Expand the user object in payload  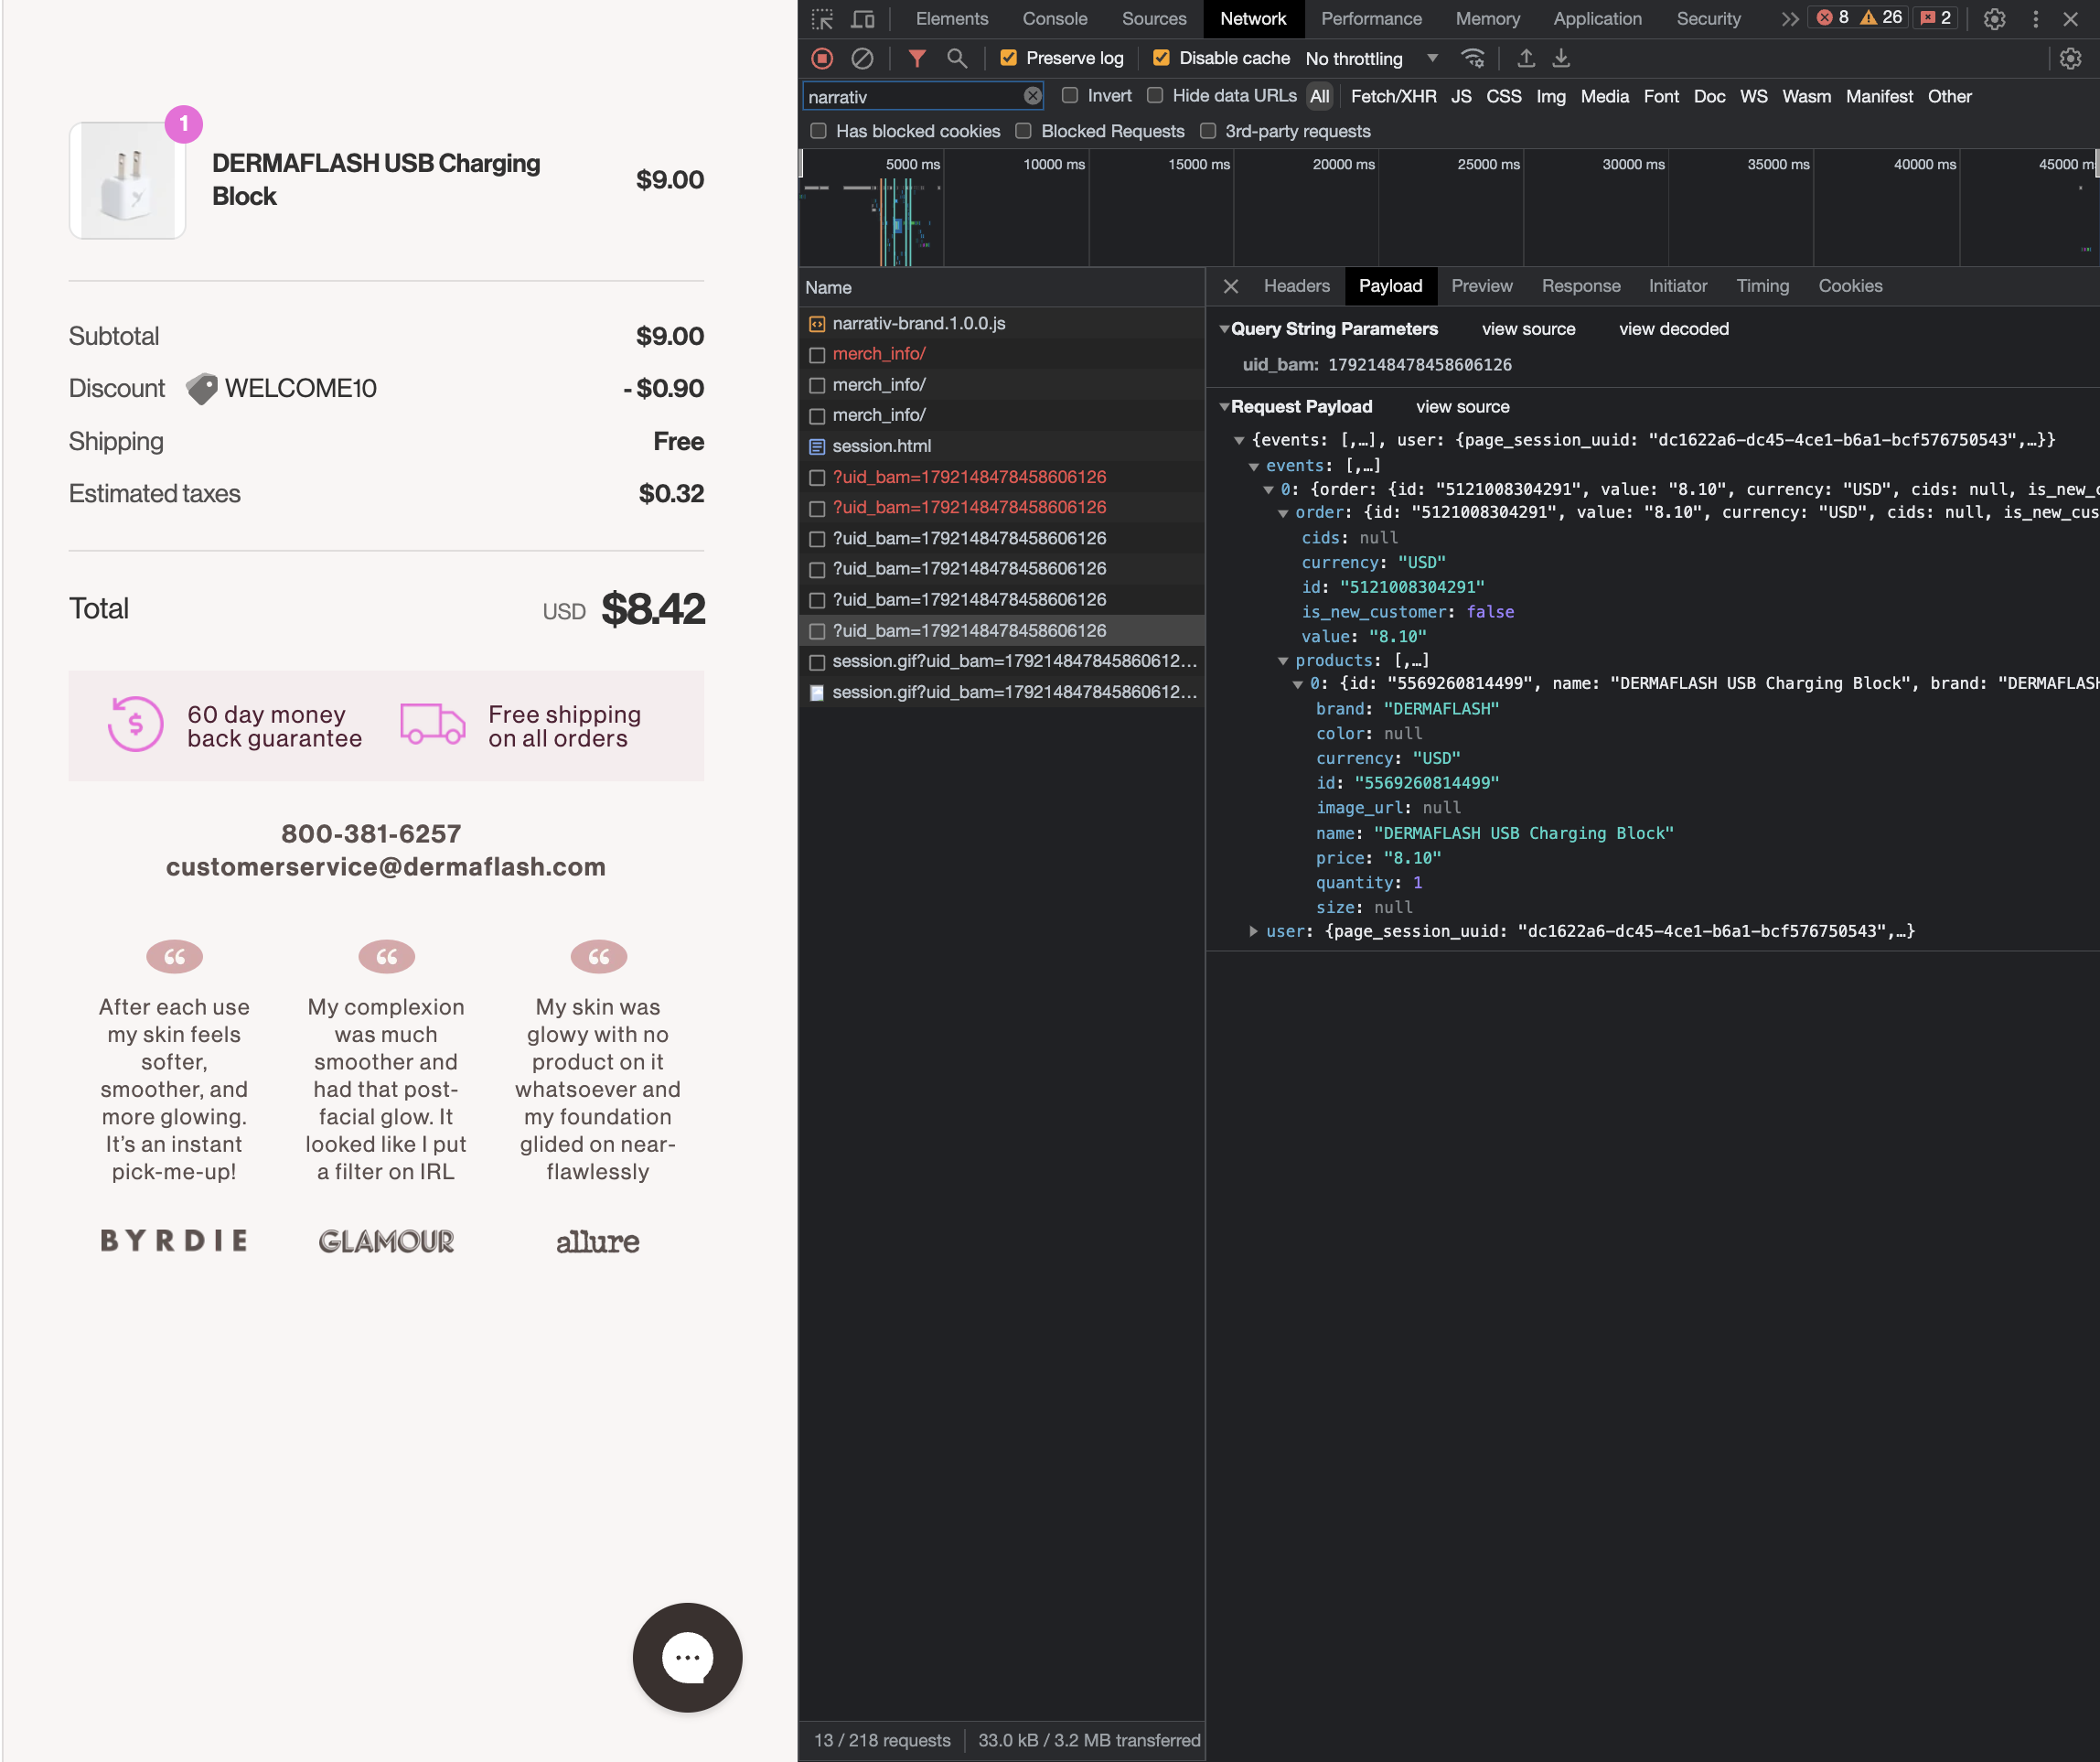[x=1253, y=931]
